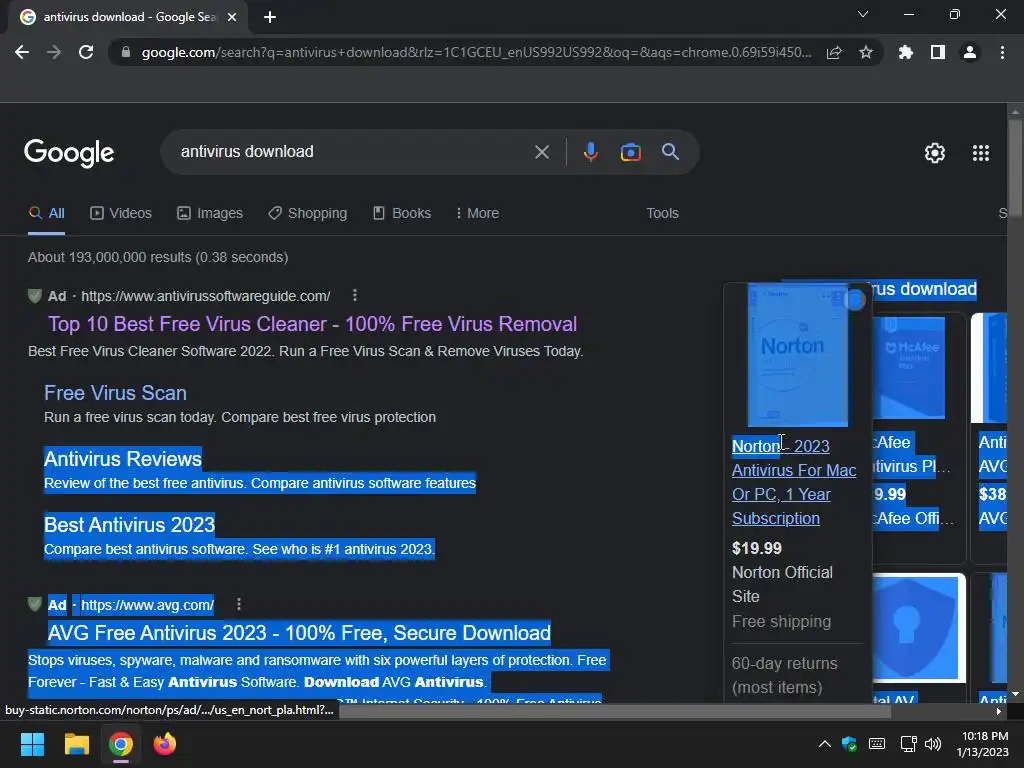Open the touch keyboard tray icon
Image resolution: width=1024 pixels, height=768 pixels.
coord(877,744)
